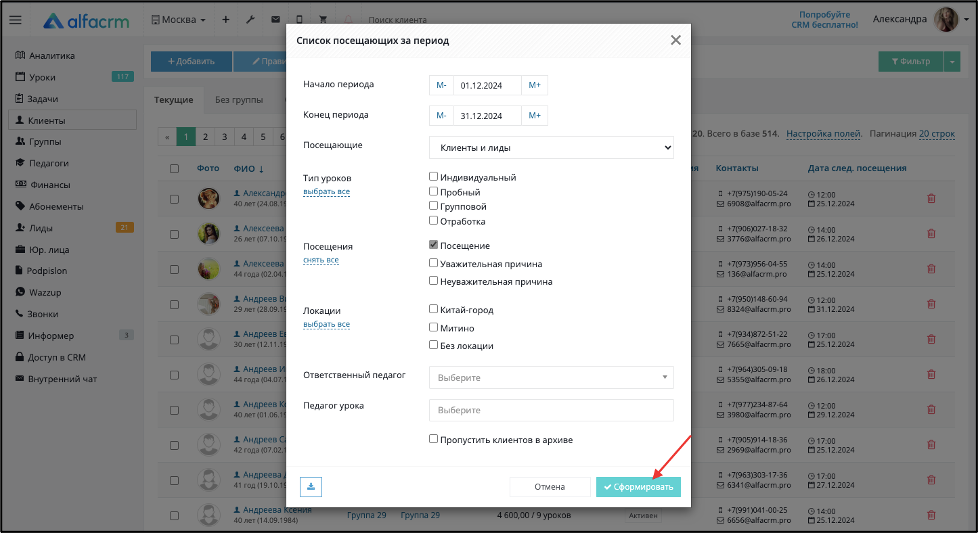Click the download icon in dialog footer

click(311, 487)
